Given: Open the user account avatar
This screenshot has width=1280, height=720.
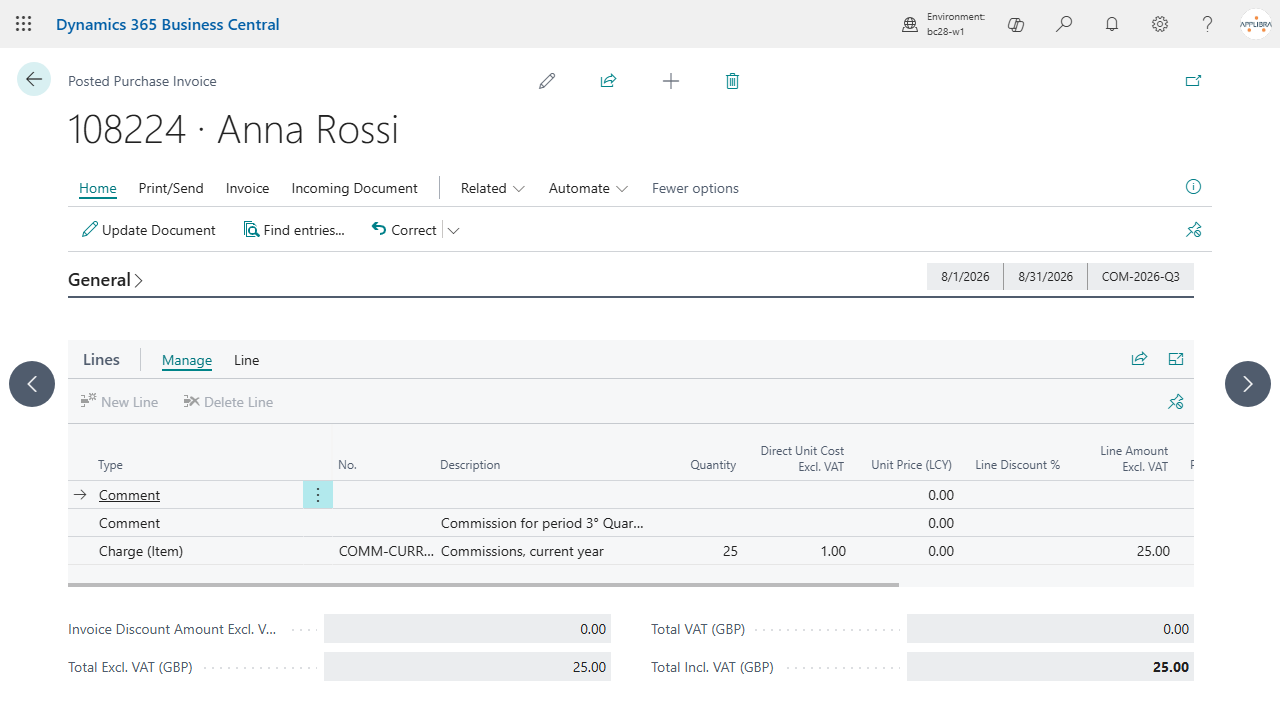Looking at the screenshot, I should [x=1256, y=24].
